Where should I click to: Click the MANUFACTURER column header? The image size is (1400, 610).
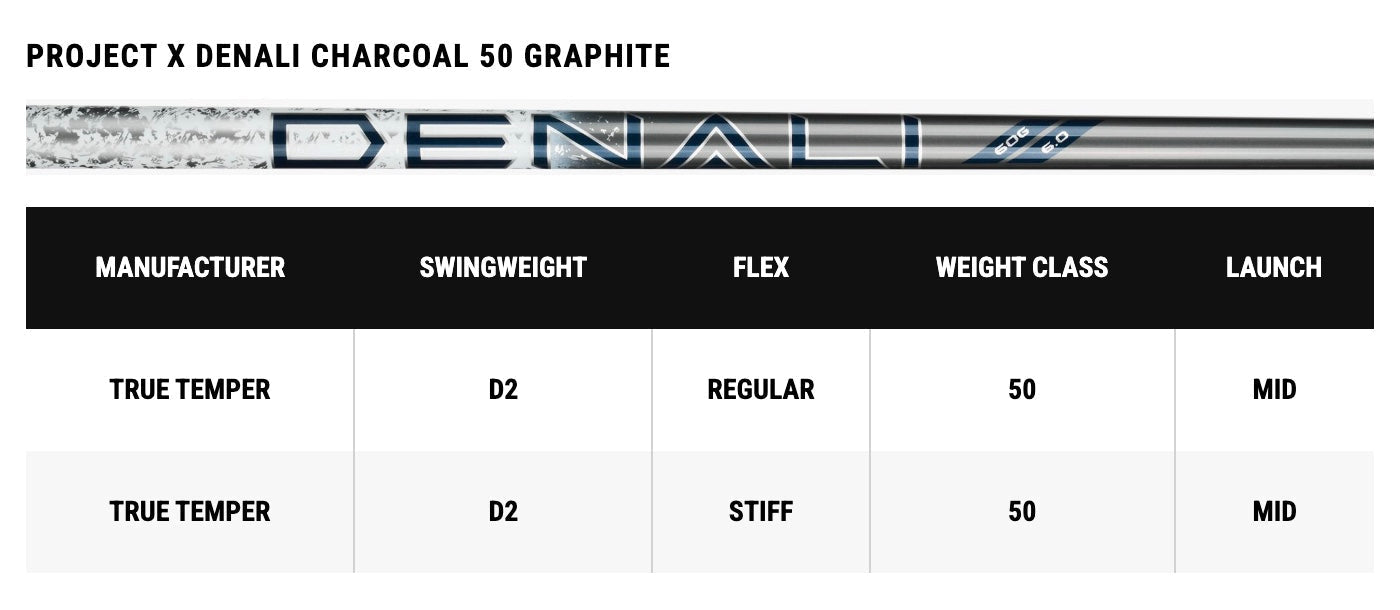coord(190,267)
